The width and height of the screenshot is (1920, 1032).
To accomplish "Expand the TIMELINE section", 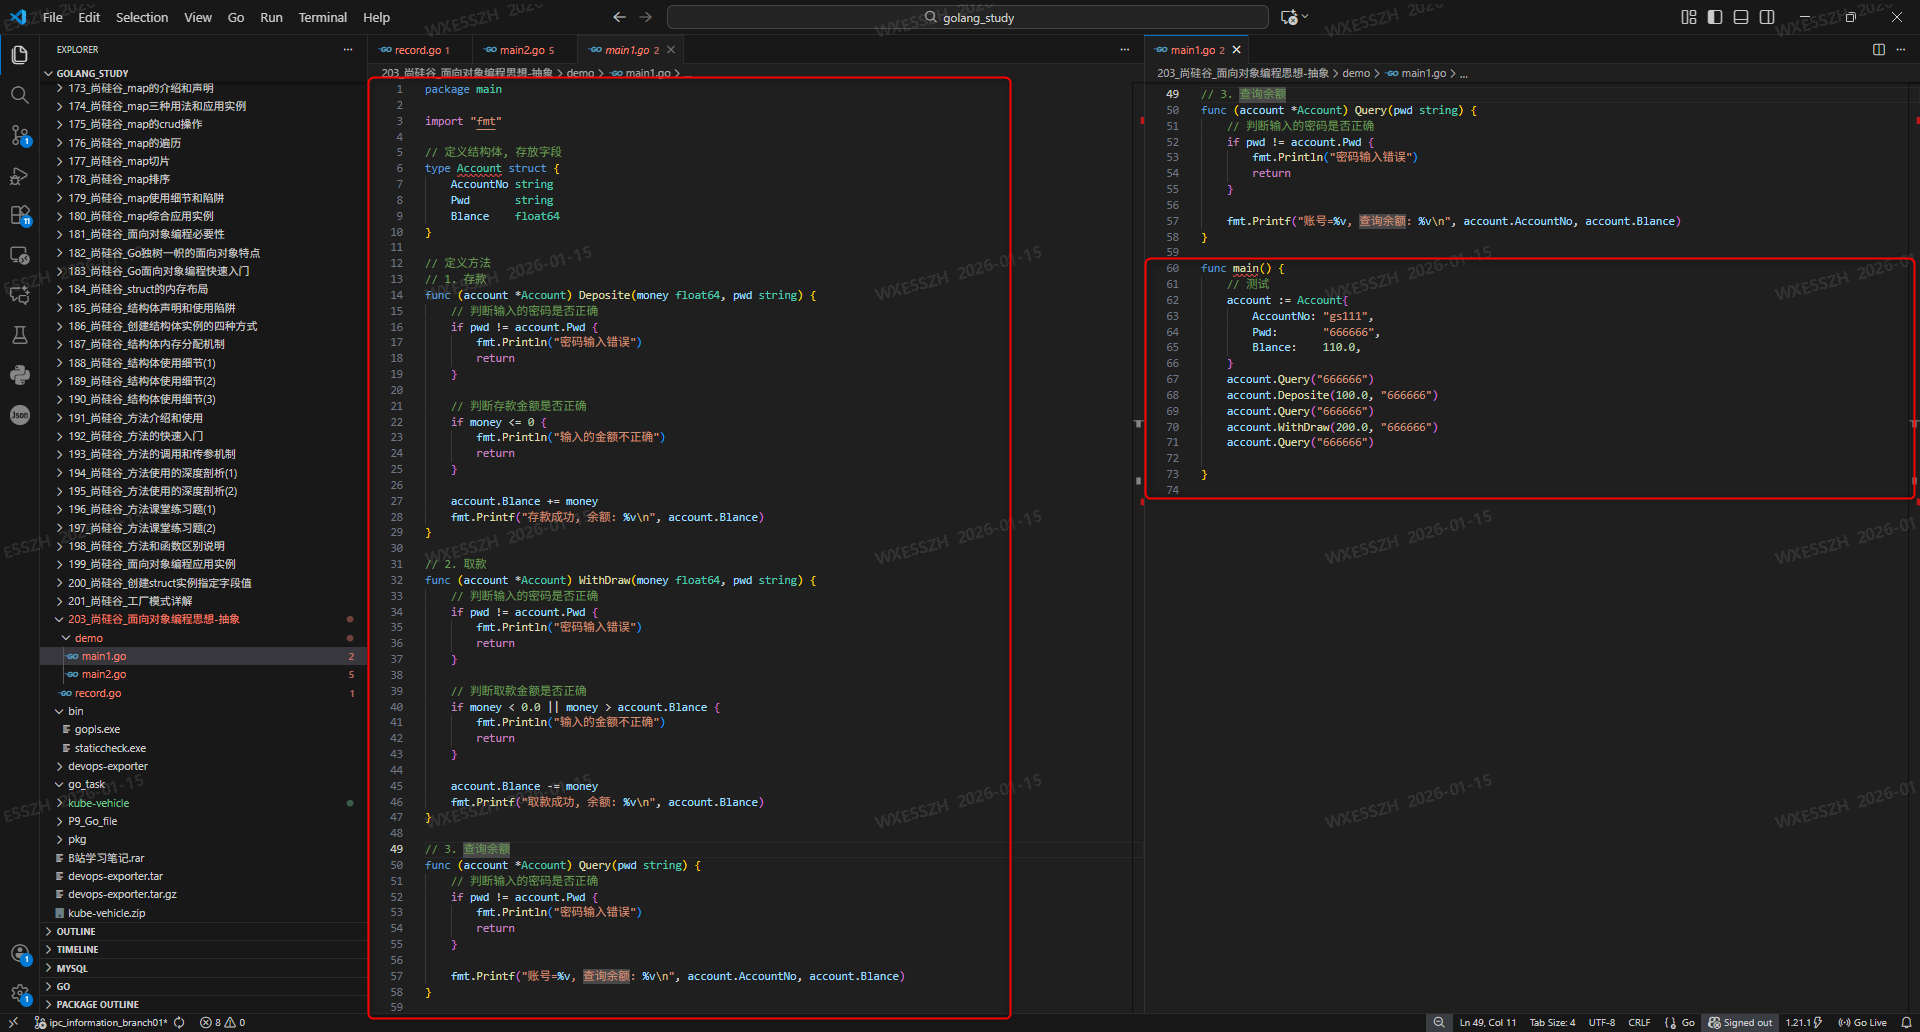I will click(77, 949).
